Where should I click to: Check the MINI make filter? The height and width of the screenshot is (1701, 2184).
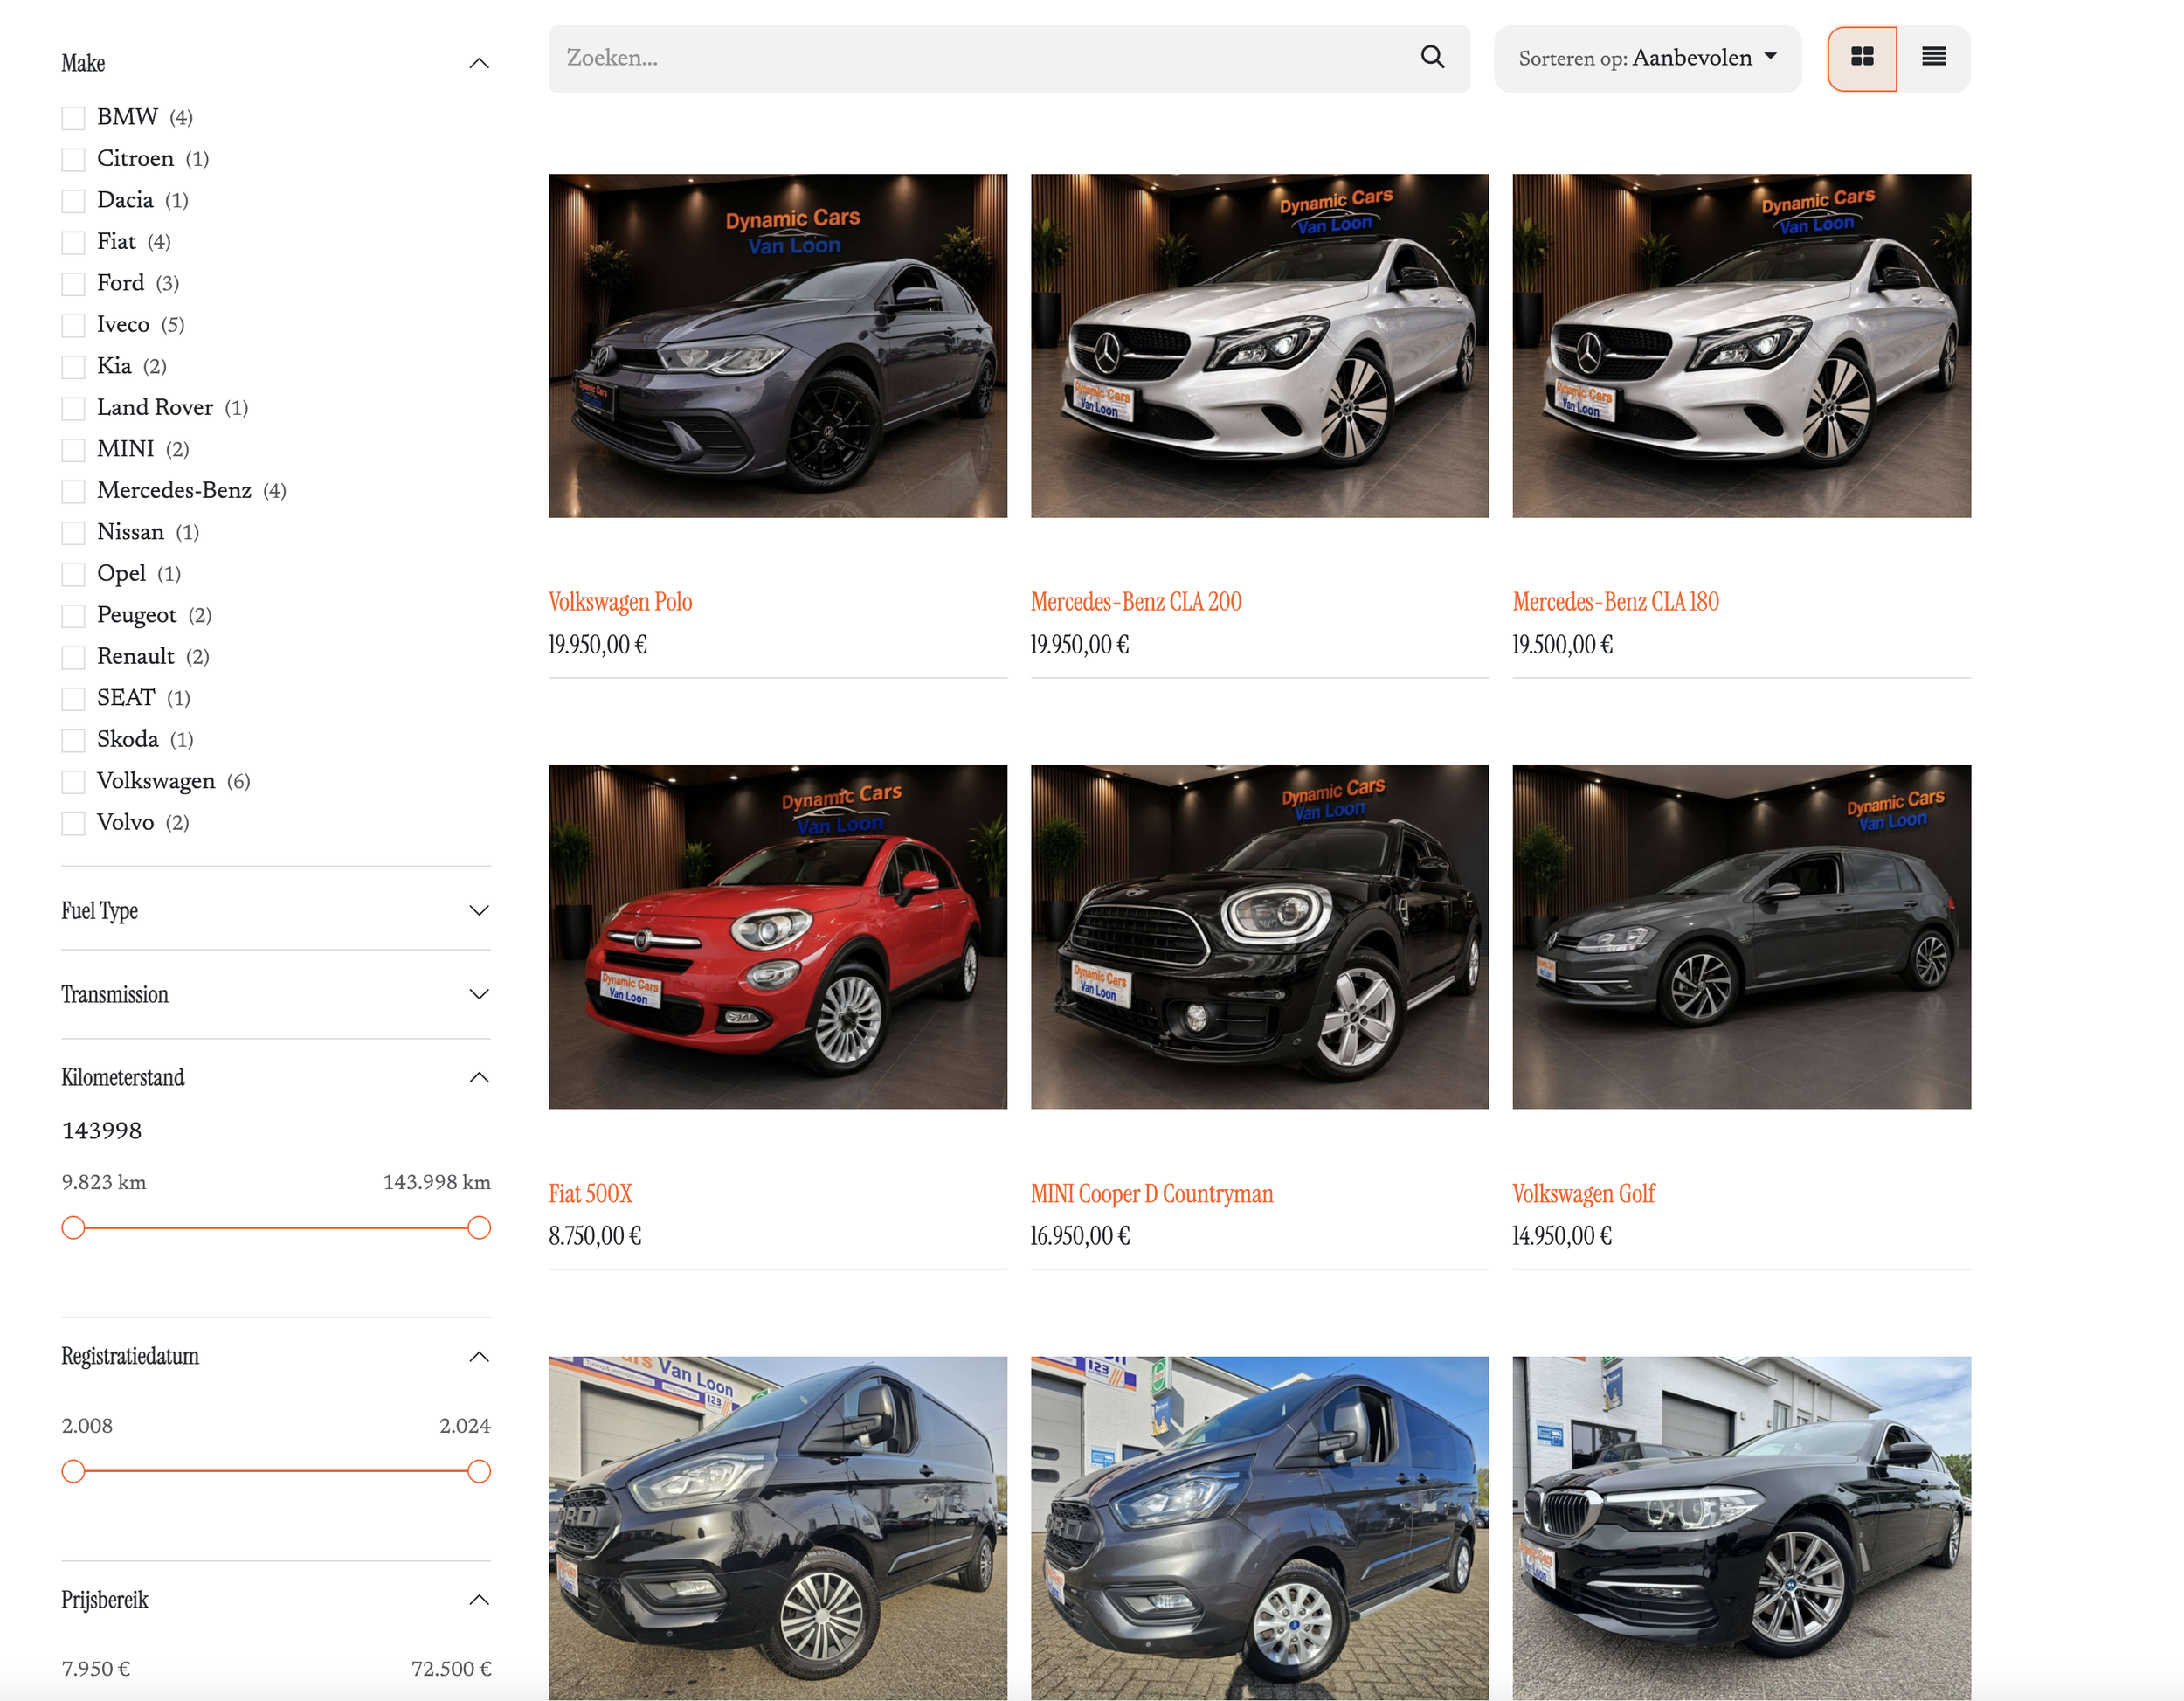pyautogui.click(x=73, y=450)
